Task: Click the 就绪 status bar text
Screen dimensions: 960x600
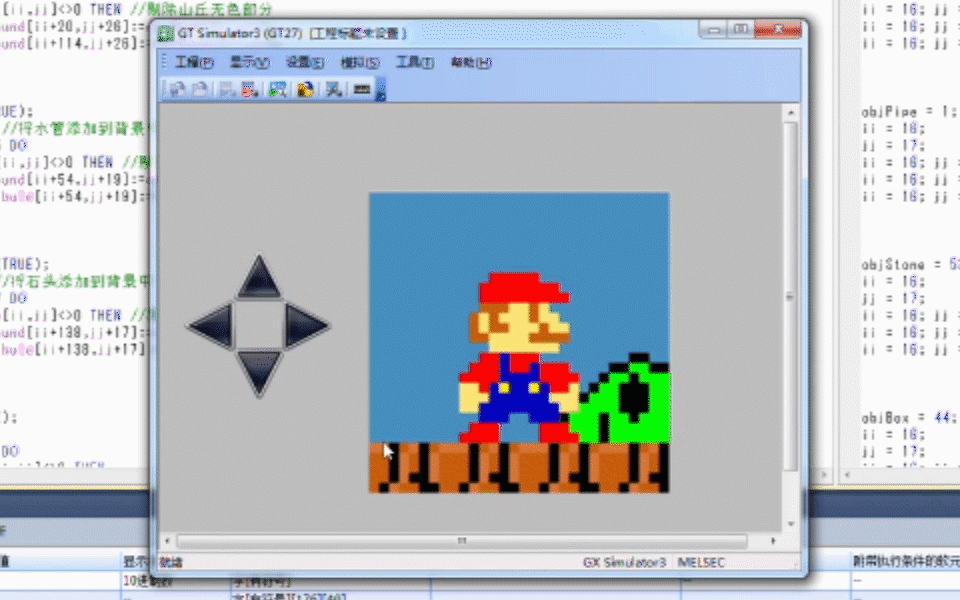Action: pos(171,562)
